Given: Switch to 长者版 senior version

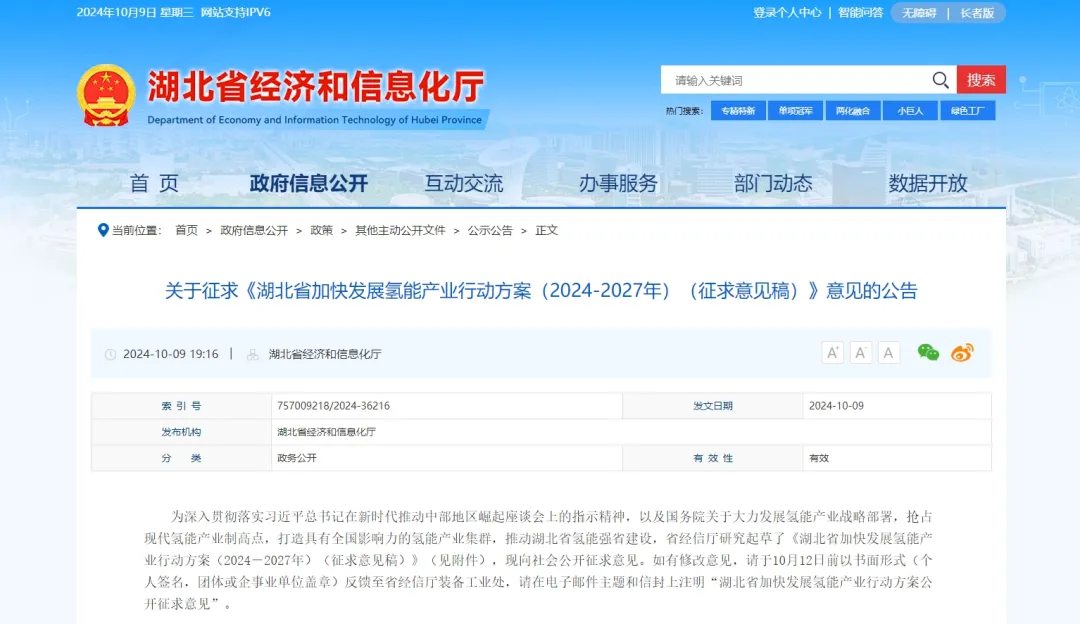Looking at the screenshot, I should pyautogui.click(x=977, y=13).
